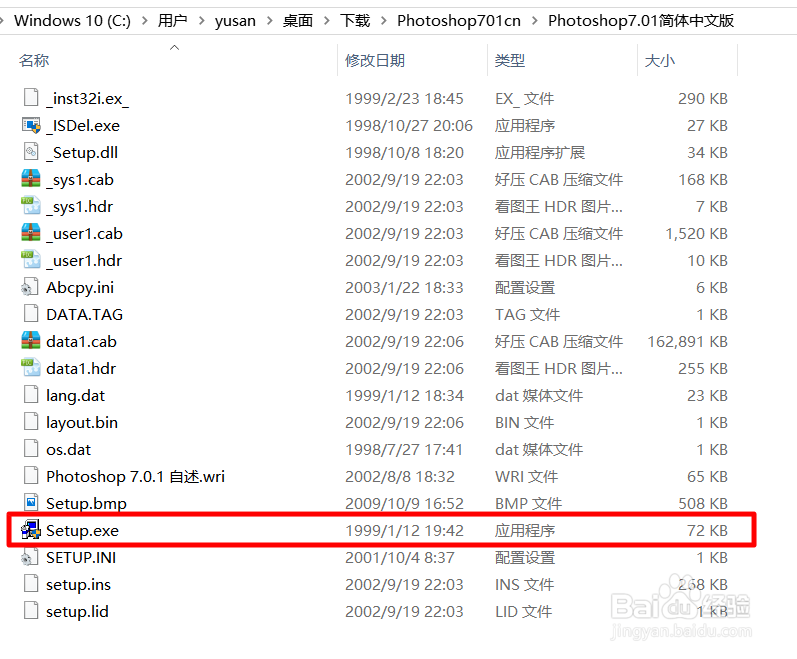Click the WRI 文件 type cell

click(x=527, y=477)
